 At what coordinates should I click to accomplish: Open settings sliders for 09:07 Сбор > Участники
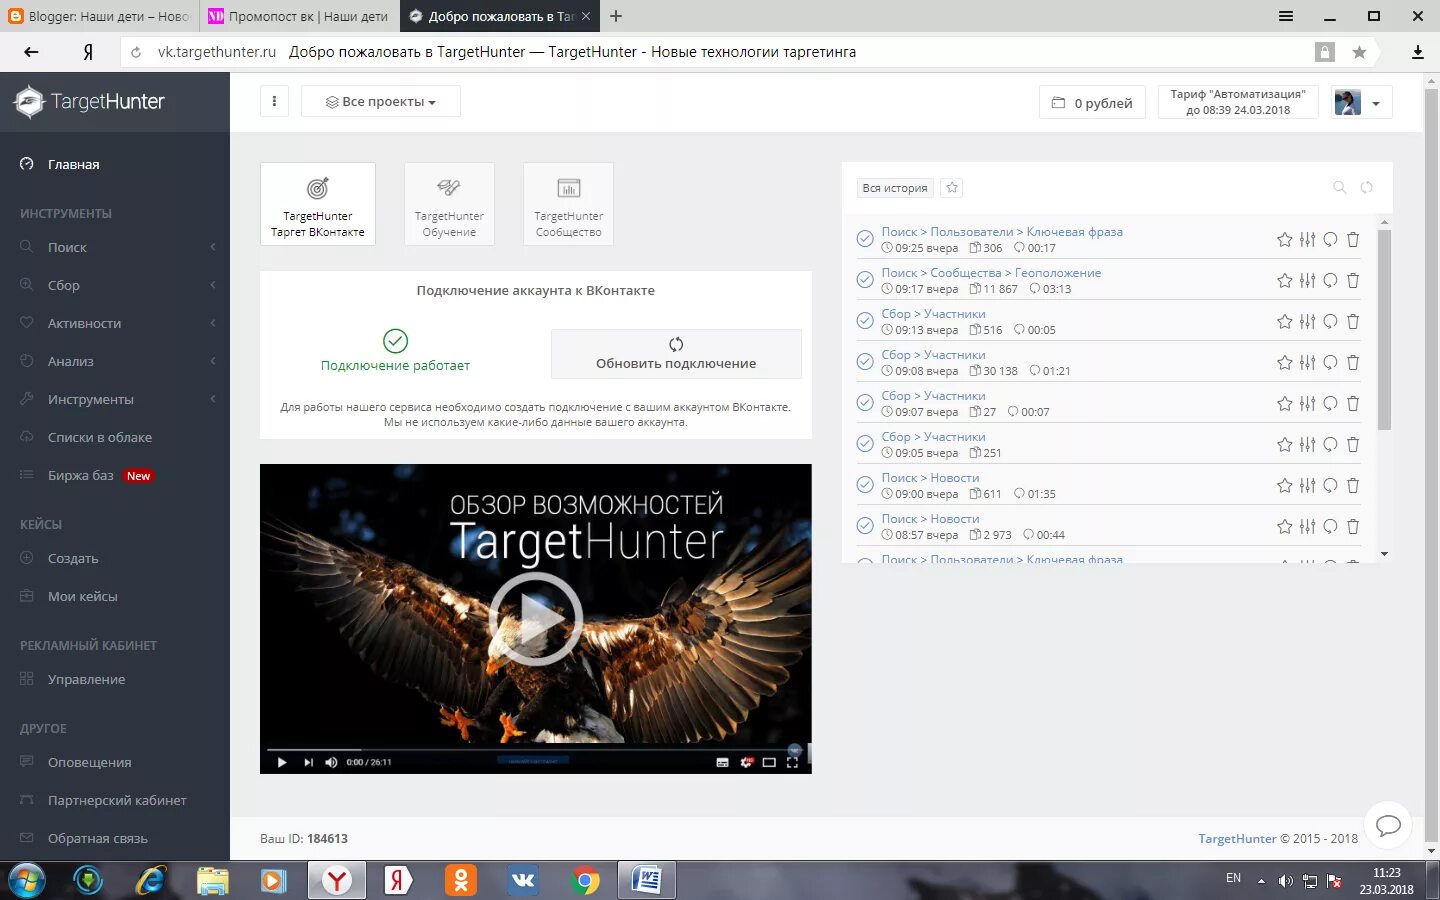pyautogui.click(x=1307, y=403)
